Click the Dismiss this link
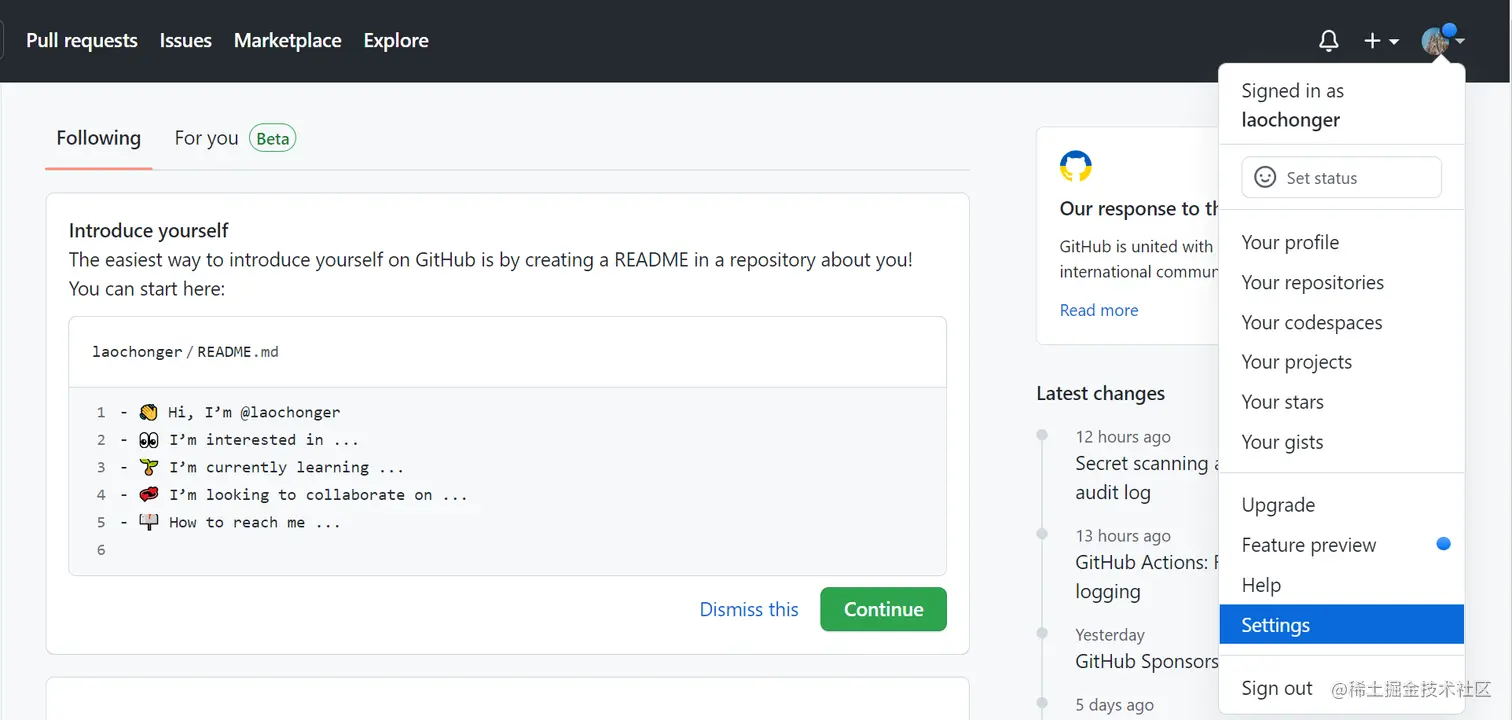 [x=749, y=609]
